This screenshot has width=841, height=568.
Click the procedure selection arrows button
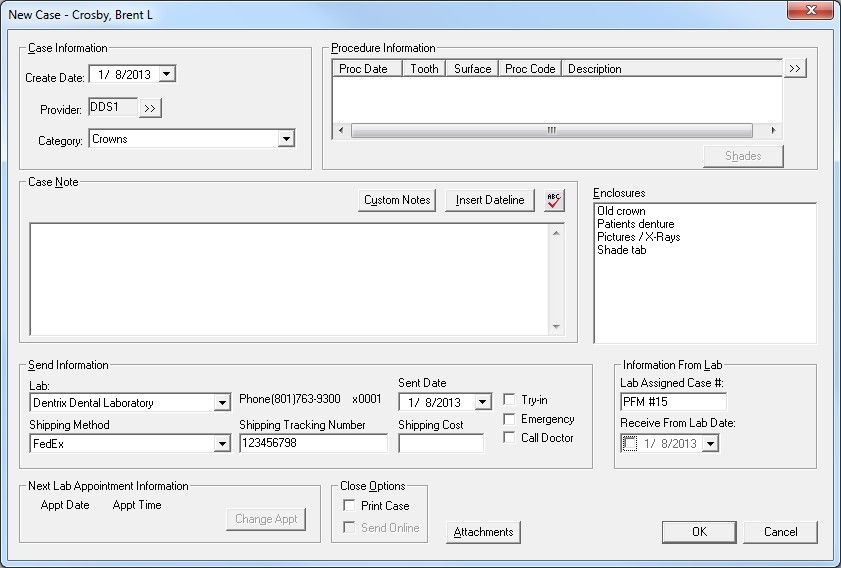(795, 69)
